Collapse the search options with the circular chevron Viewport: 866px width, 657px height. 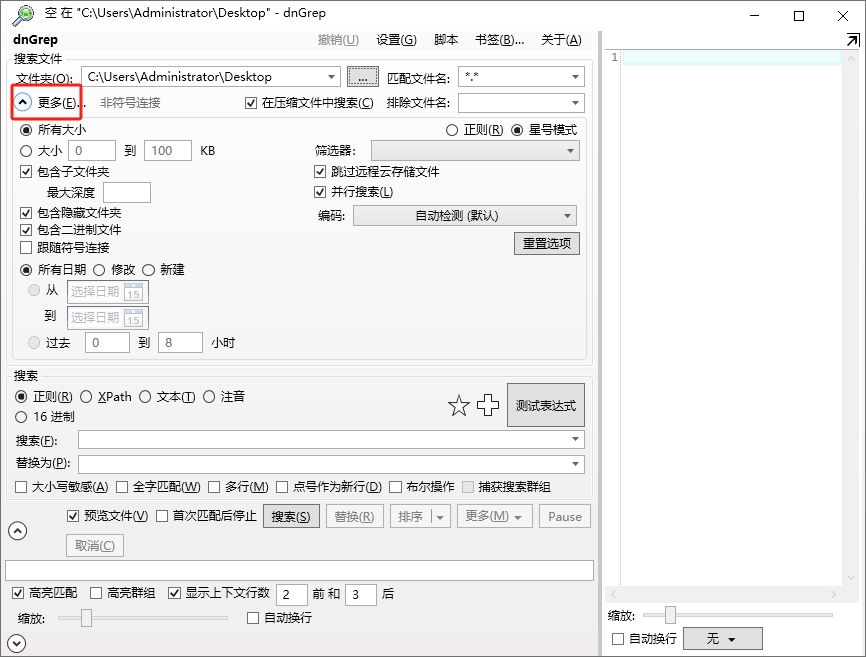click(x=17, y=531)
